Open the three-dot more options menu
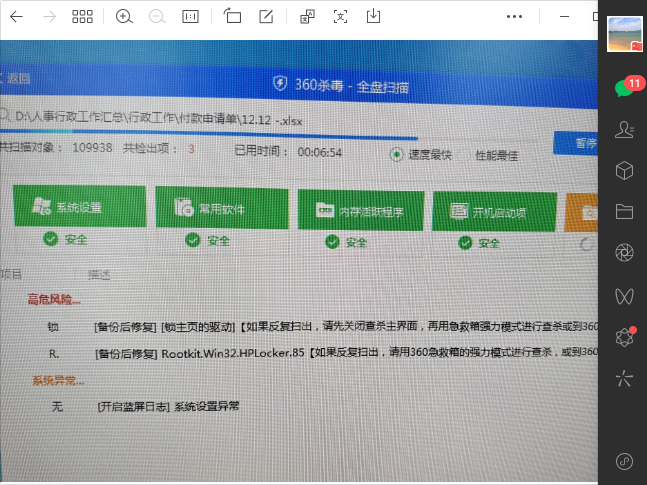This screenshot has width=647, height=485. point(514,17)
